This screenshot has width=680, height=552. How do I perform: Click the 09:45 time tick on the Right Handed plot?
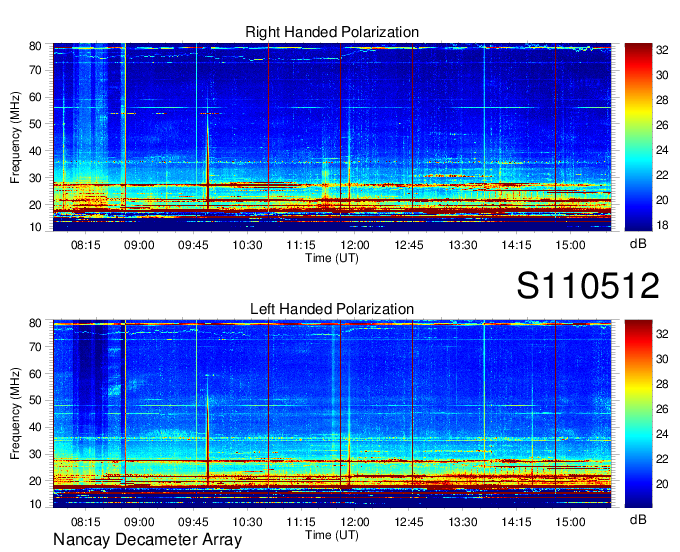point(193,245)
